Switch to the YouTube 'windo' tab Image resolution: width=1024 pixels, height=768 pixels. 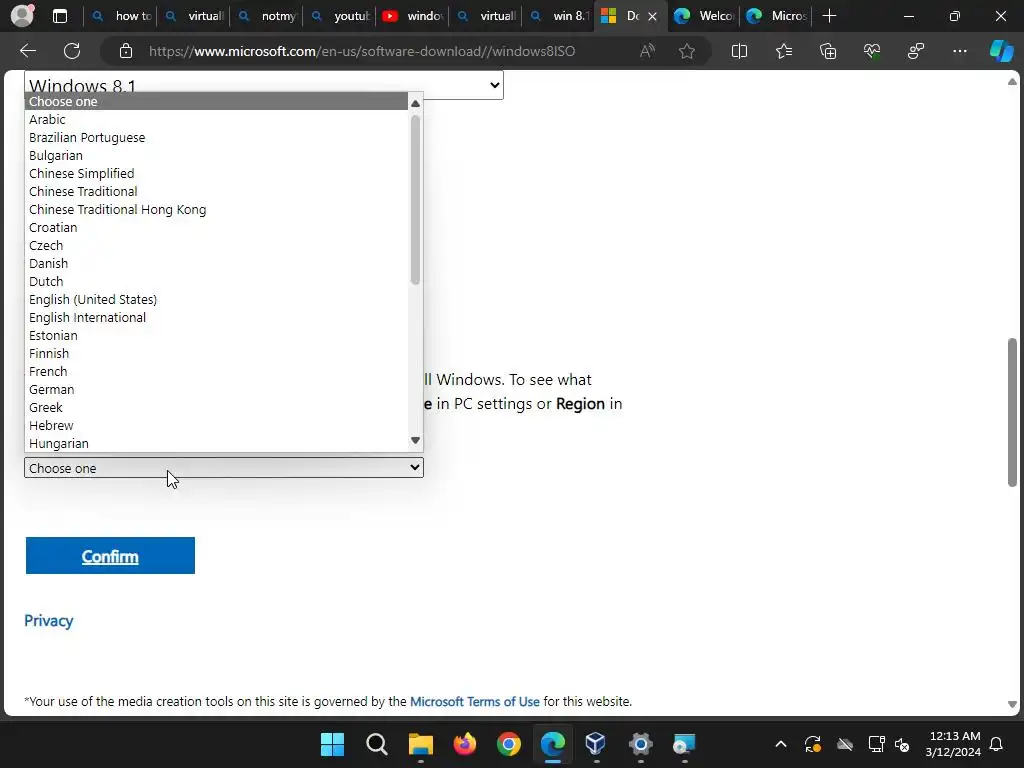click(x=413, y=16)
